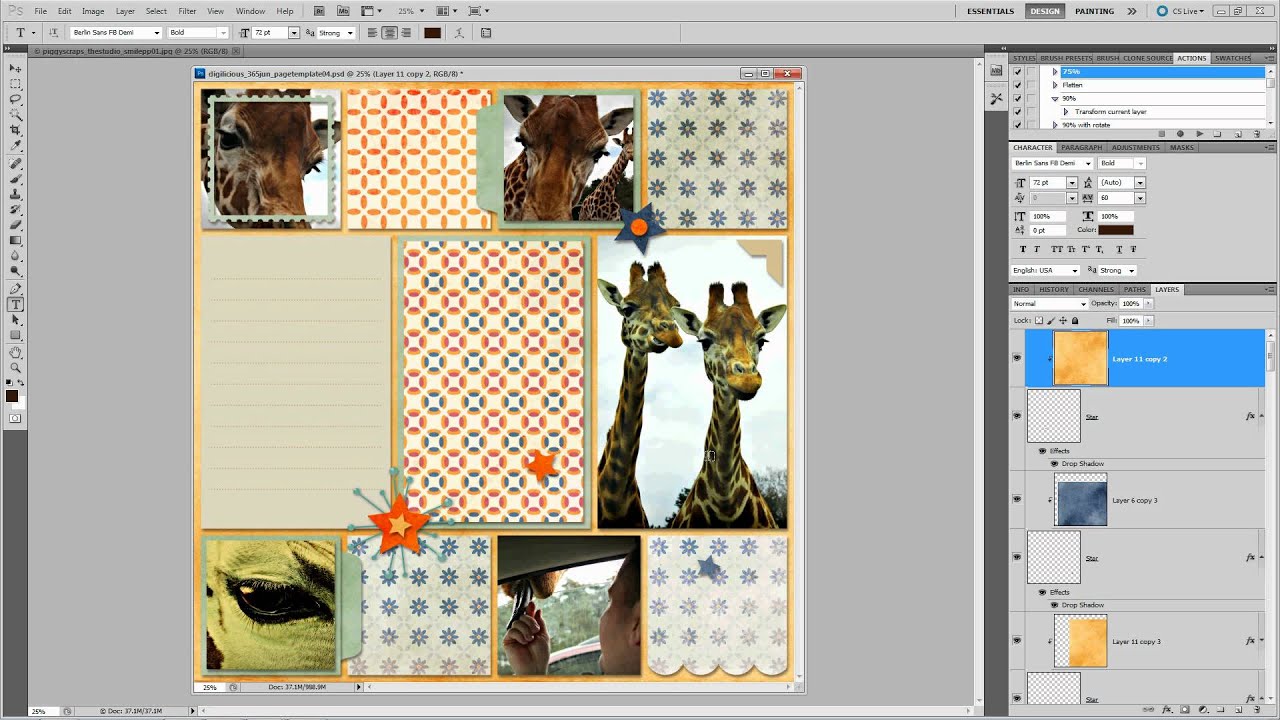The height and width of the screenshot is (720, 1280).
Task: Select the Clone Stamp tool
Action: click(x=16, y=194)
